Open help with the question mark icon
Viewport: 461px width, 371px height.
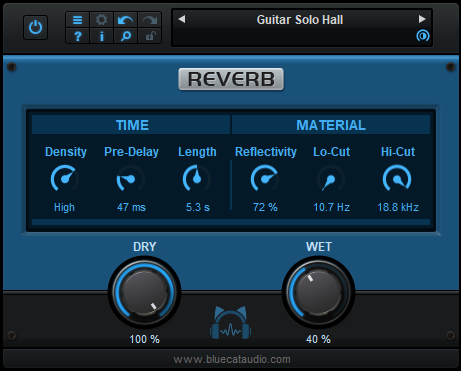[77, 36]
